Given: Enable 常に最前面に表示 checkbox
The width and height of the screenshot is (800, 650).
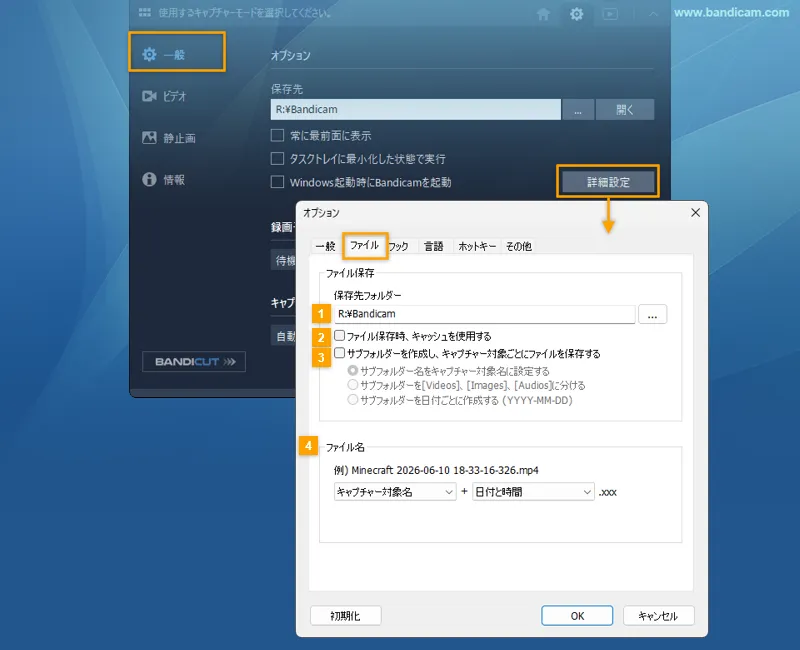Looking at the screenshot, I should 277,135.
